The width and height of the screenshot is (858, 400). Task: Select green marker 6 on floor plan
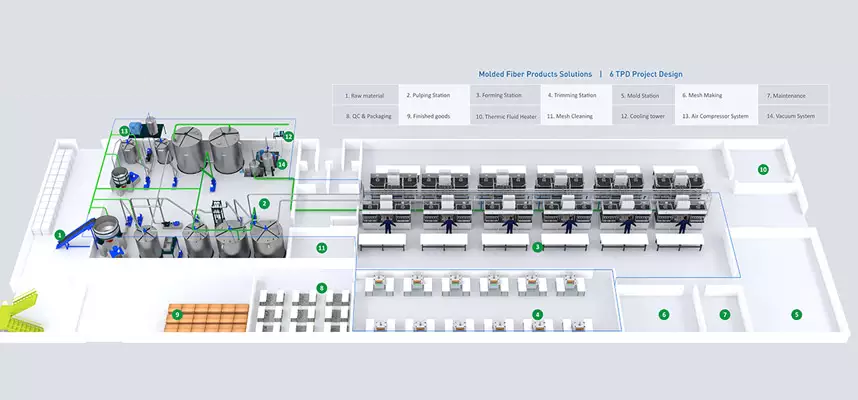663,314
